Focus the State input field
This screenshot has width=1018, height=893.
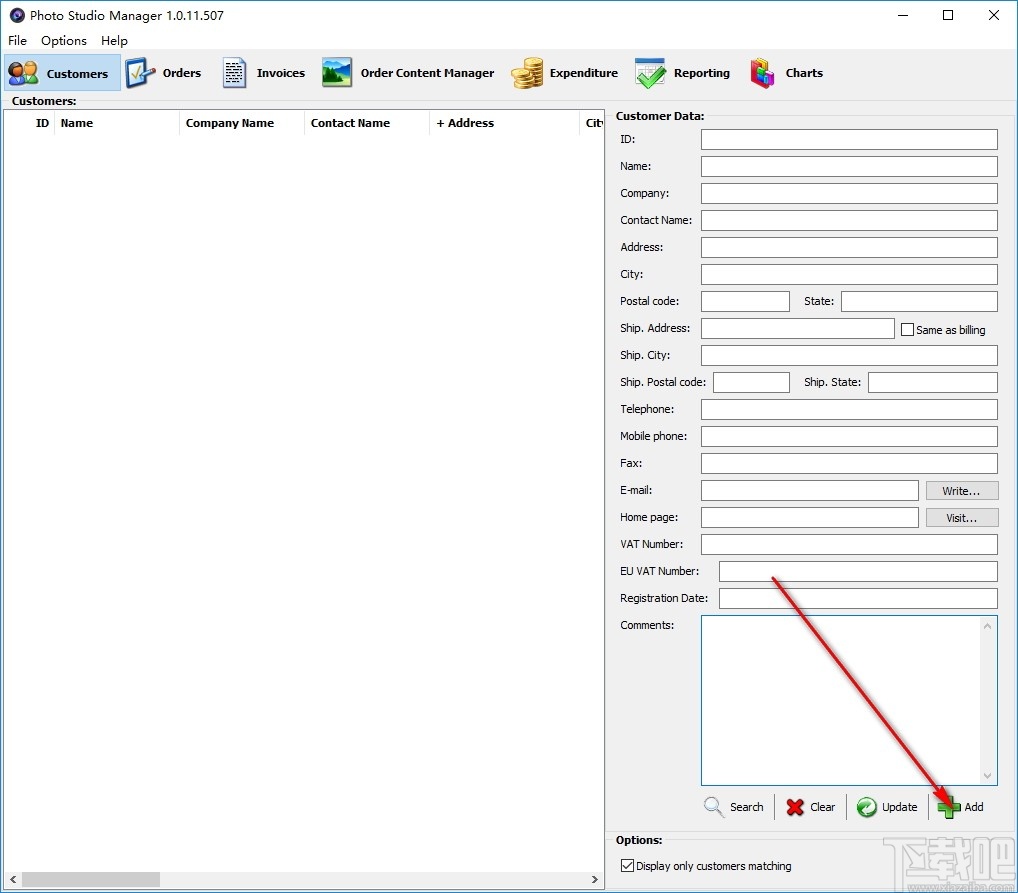[919, 301]
